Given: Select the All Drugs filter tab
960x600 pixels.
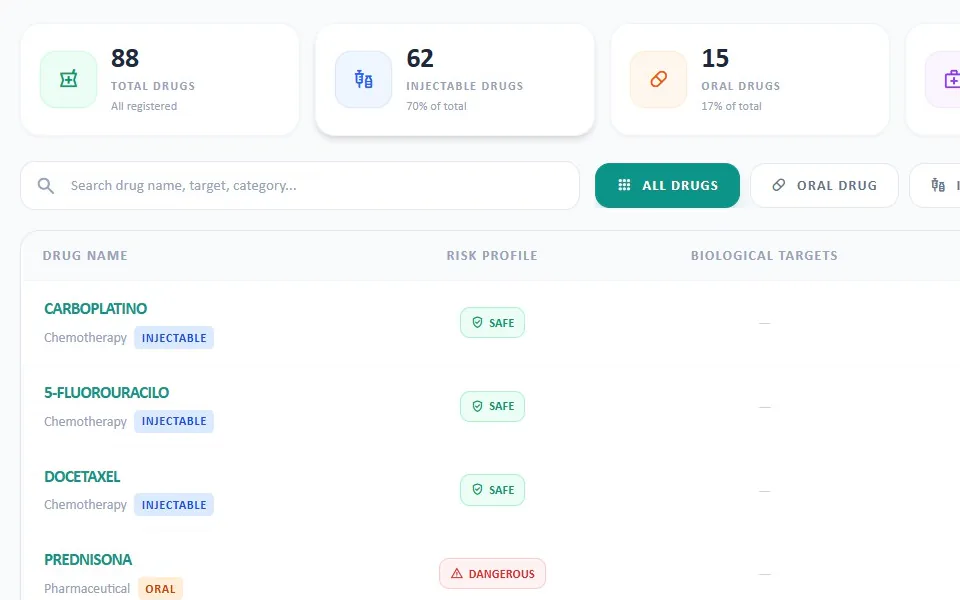Looking at the screenshot, I should (667, 186).
